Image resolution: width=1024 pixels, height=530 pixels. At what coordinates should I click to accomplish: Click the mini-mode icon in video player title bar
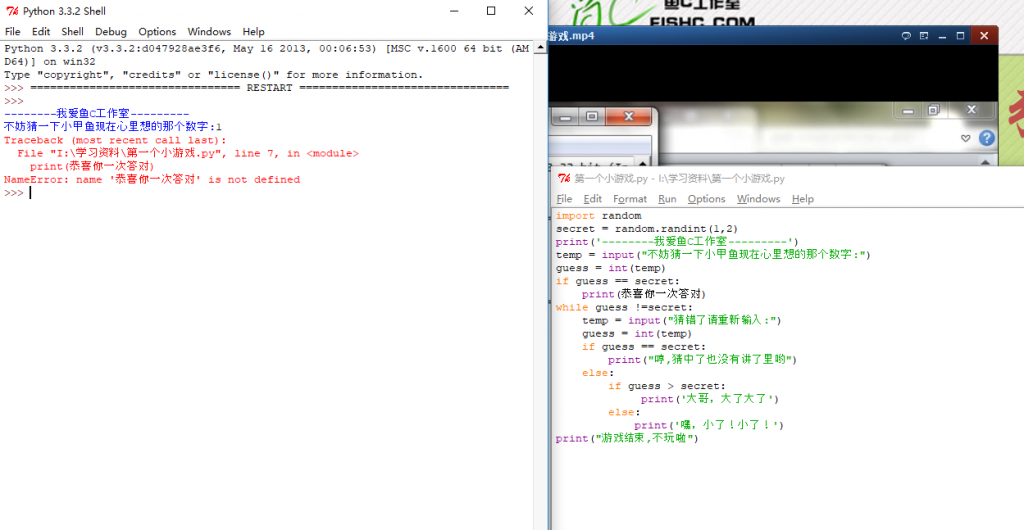(925, 36)
